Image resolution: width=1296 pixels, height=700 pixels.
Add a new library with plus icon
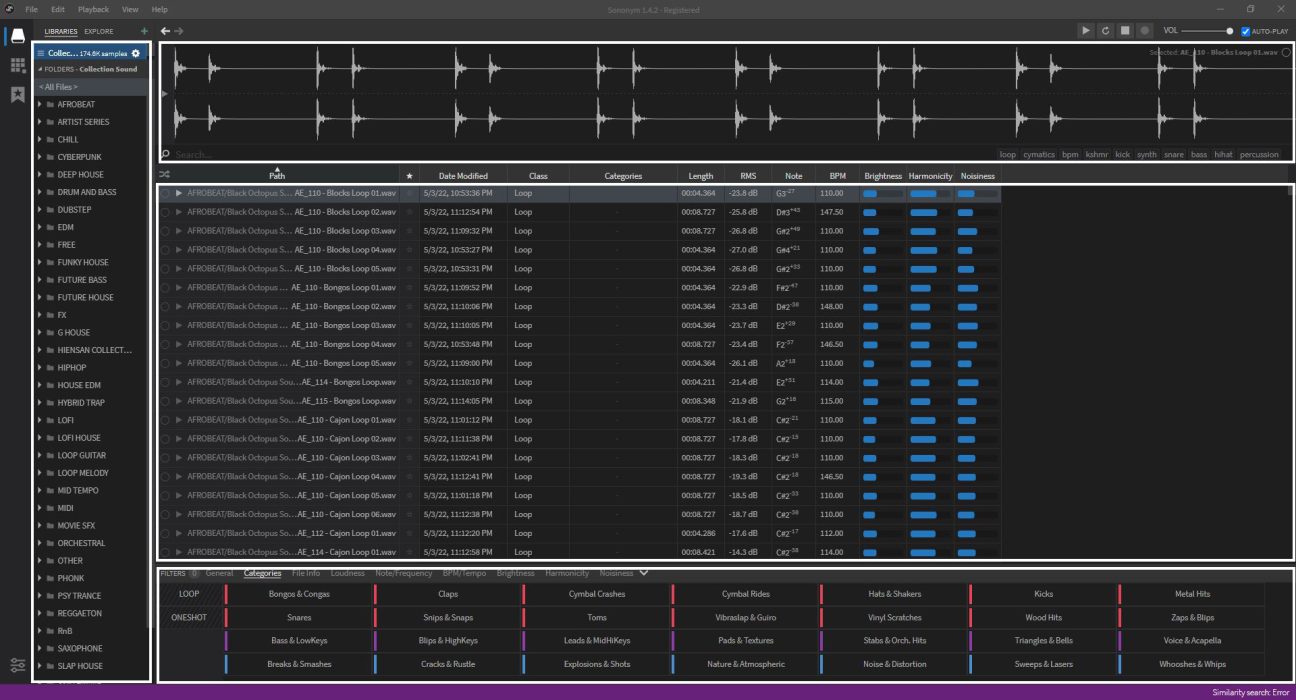pos(145,32)
